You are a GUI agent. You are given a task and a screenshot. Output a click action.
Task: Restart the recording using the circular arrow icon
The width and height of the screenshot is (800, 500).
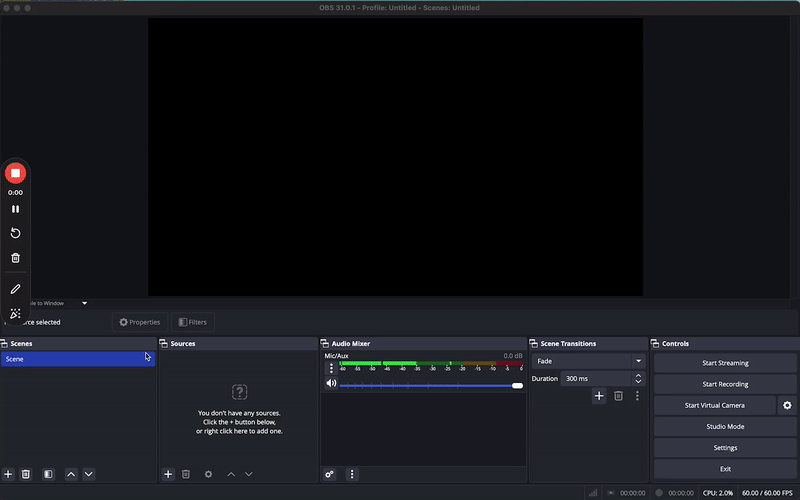15,233
